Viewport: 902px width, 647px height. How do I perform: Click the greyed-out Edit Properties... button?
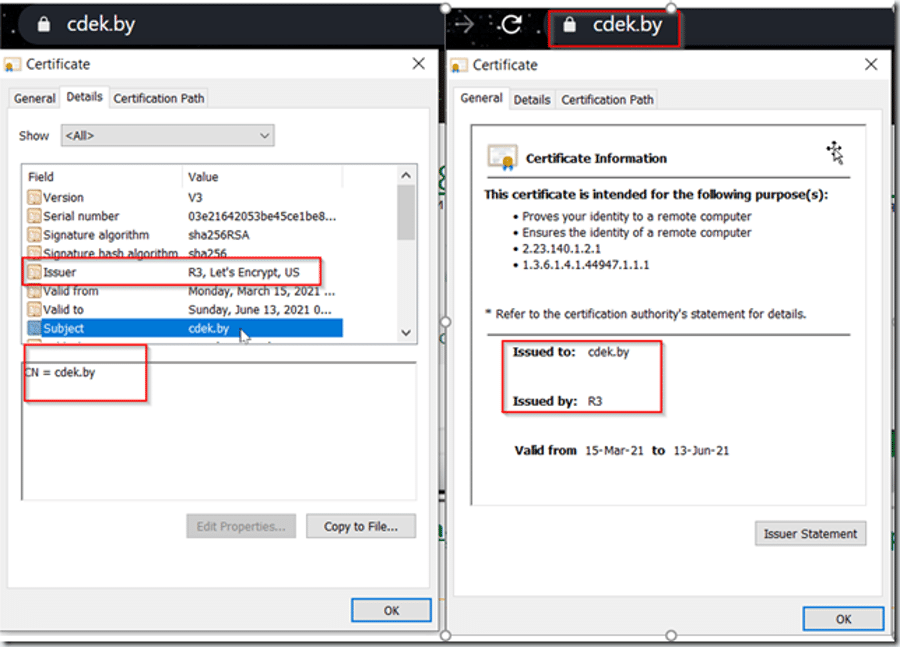(x=241, y=526)
